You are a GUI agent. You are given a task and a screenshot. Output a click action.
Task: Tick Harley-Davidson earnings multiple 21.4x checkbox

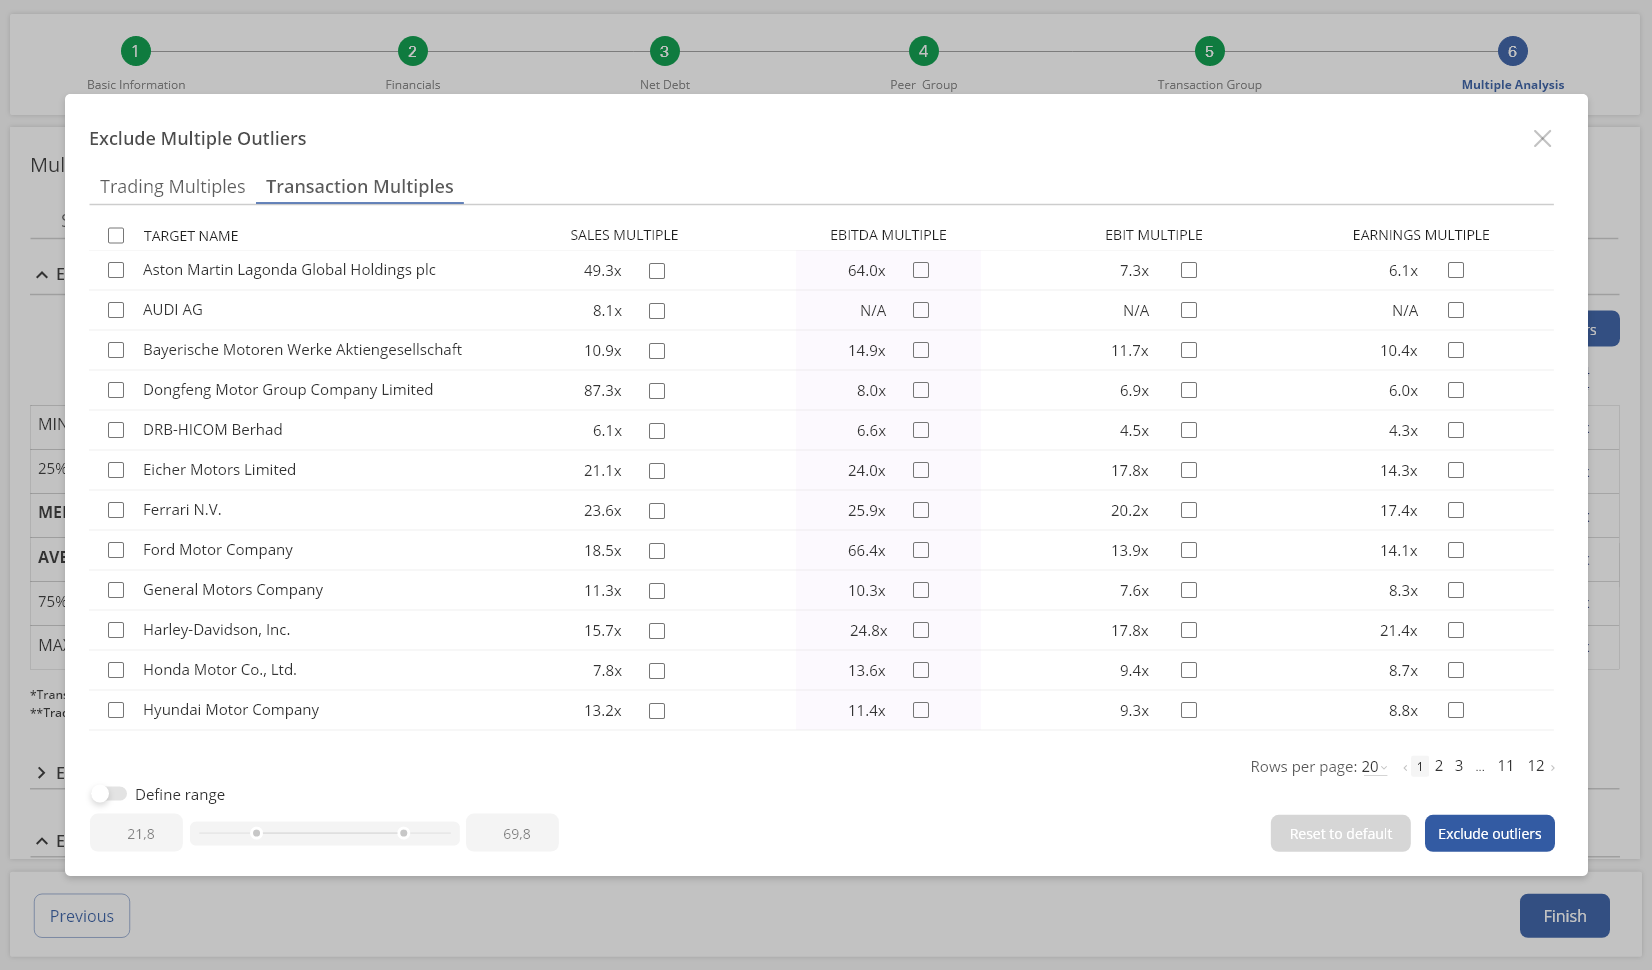(x=1456, y=630)
